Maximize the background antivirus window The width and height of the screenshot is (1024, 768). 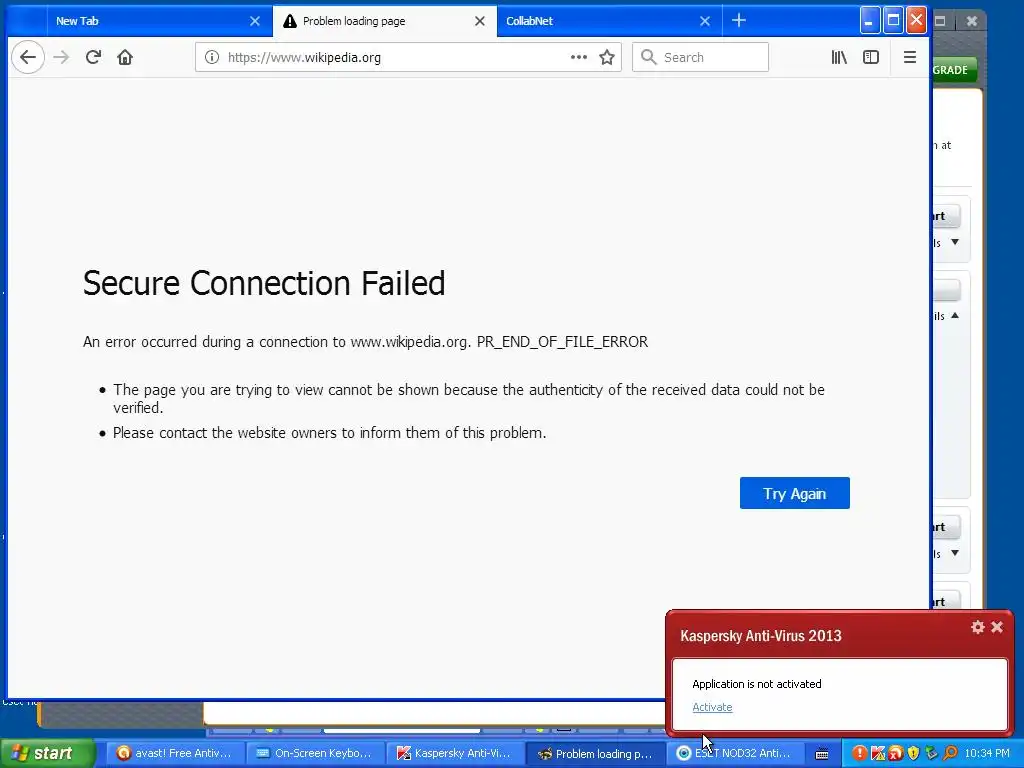(940, 21)
